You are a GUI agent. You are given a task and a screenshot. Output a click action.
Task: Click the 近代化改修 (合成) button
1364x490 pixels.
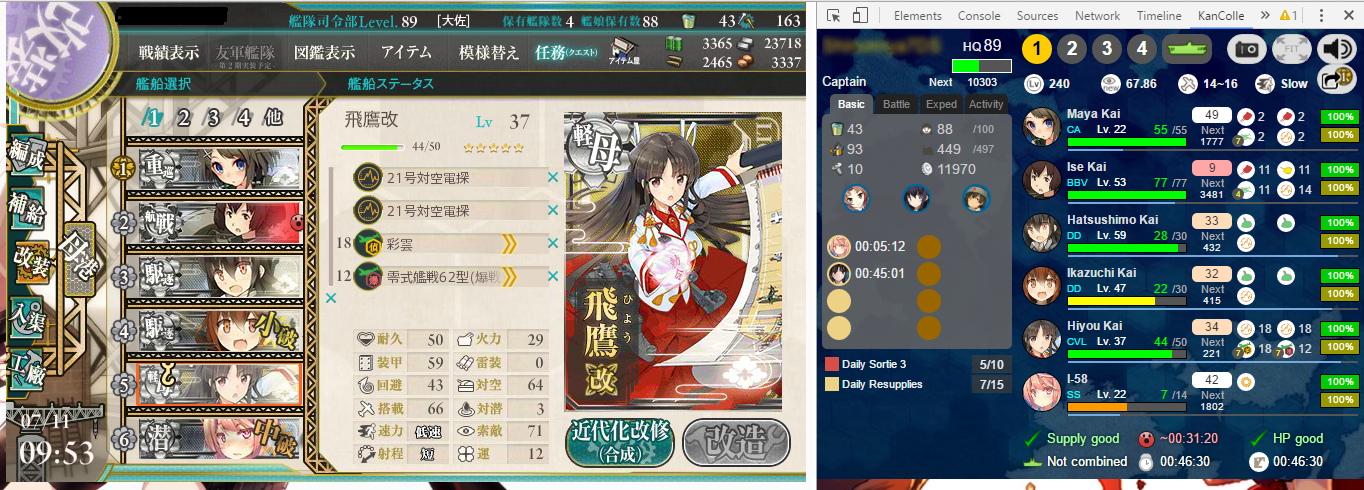click(x=618, y=440)
